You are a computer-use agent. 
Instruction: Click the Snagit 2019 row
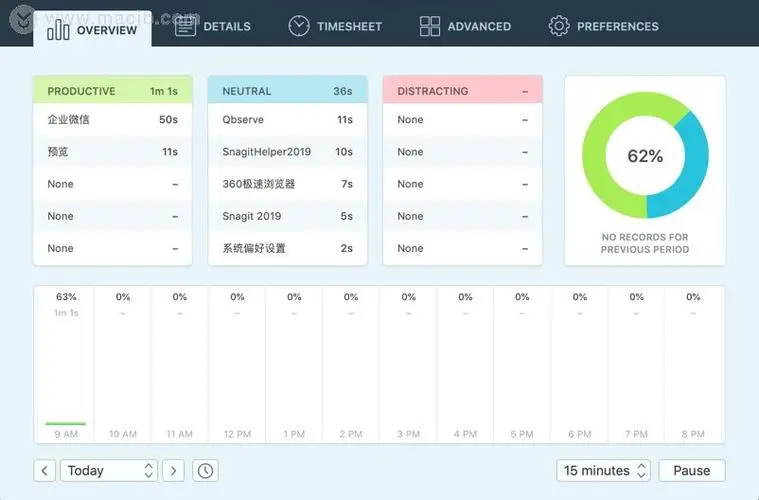(288, 216)
